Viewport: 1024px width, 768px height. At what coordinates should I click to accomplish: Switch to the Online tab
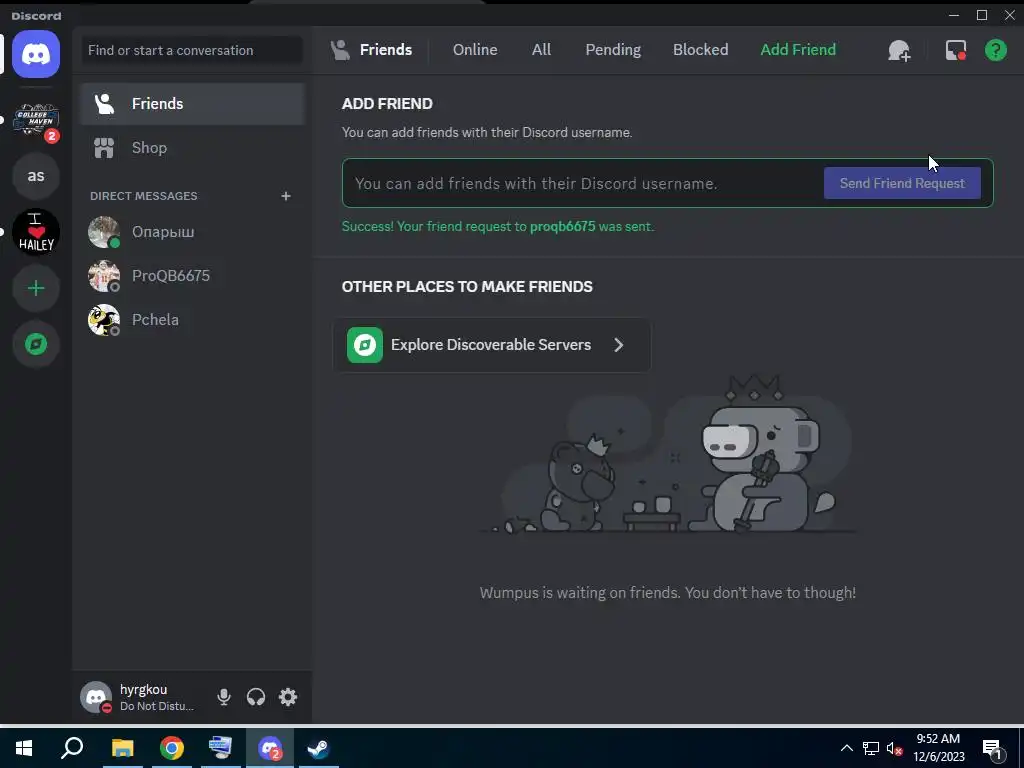[x=475, y=50]
